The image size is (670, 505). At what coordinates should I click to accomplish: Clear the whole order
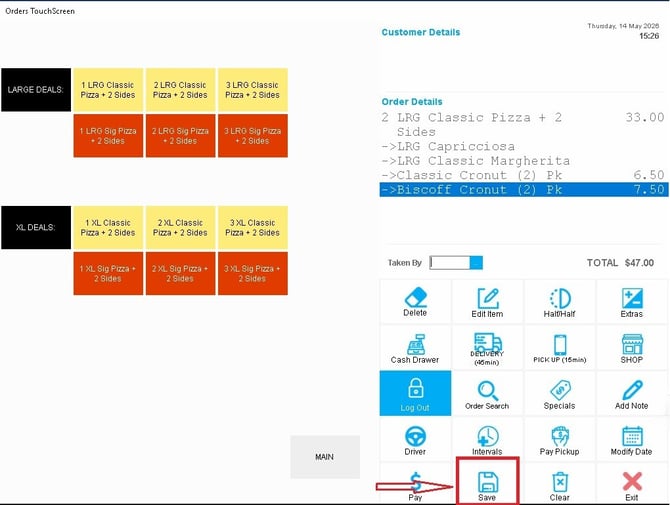[559, 484]
